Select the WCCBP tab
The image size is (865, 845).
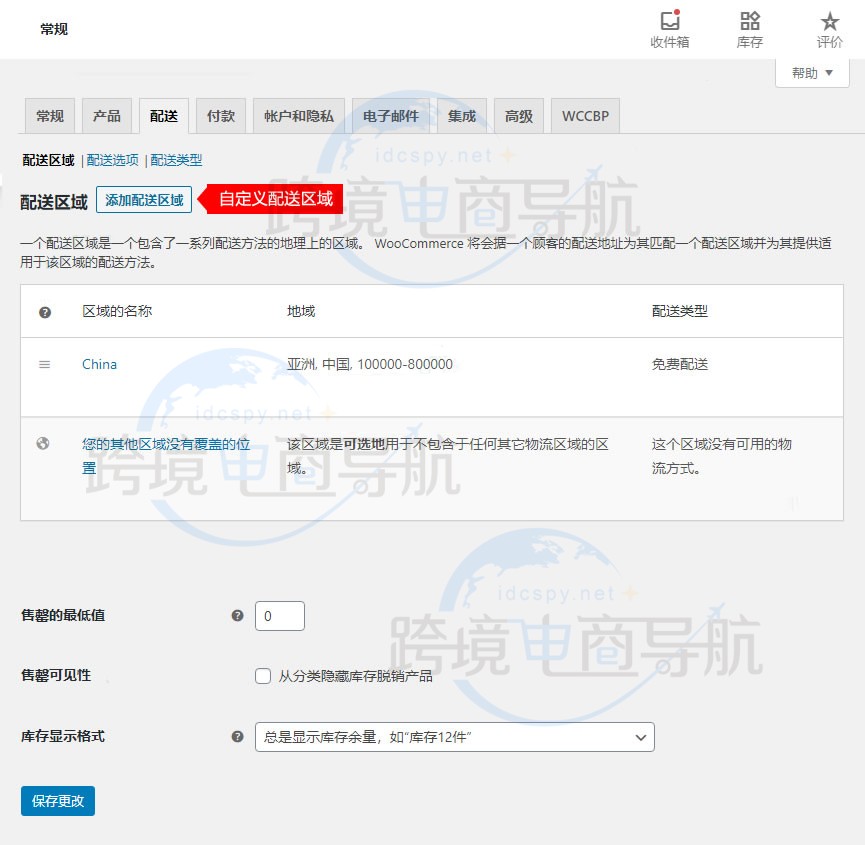(585, 116)
